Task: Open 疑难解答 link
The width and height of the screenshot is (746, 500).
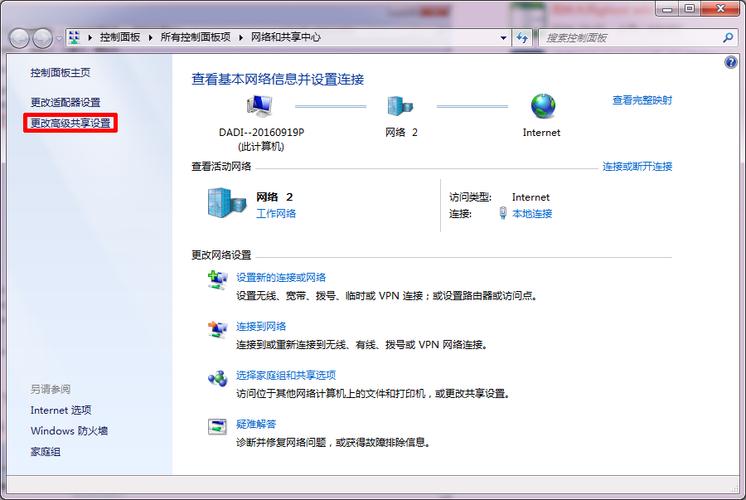Action: point(256,424)
